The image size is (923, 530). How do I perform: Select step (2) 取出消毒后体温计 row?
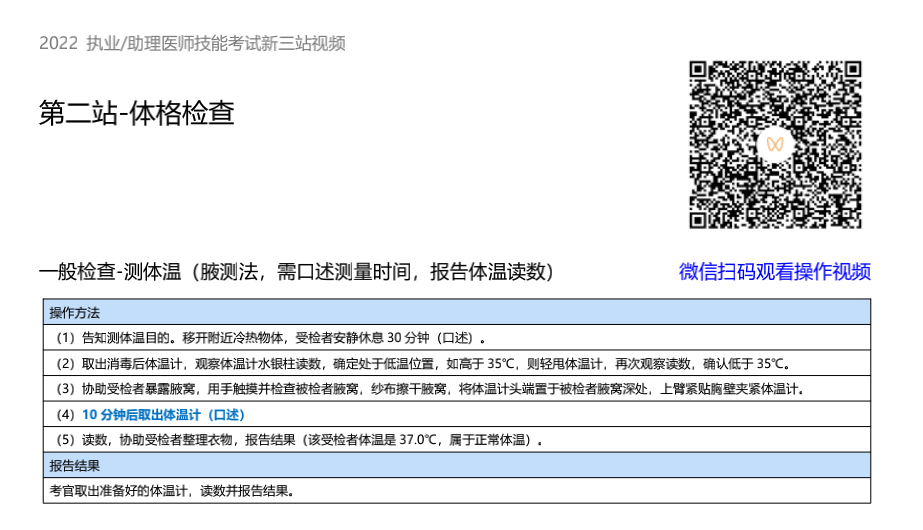coord(456,363)
